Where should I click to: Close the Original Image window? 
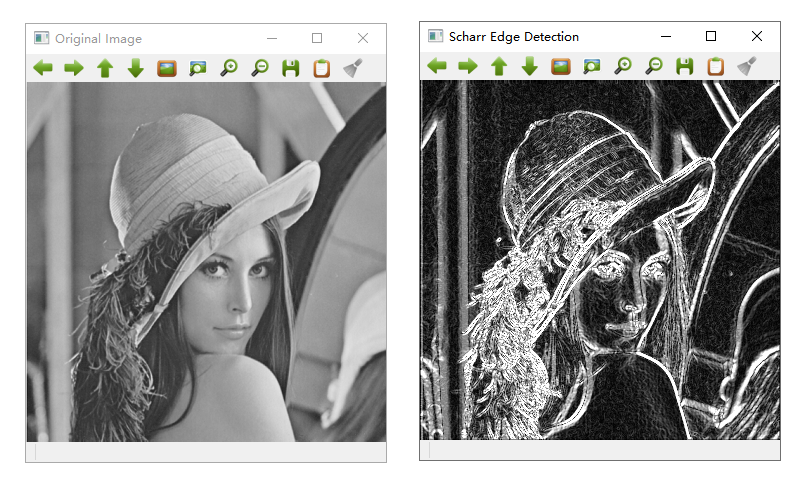tap(363, 38)
